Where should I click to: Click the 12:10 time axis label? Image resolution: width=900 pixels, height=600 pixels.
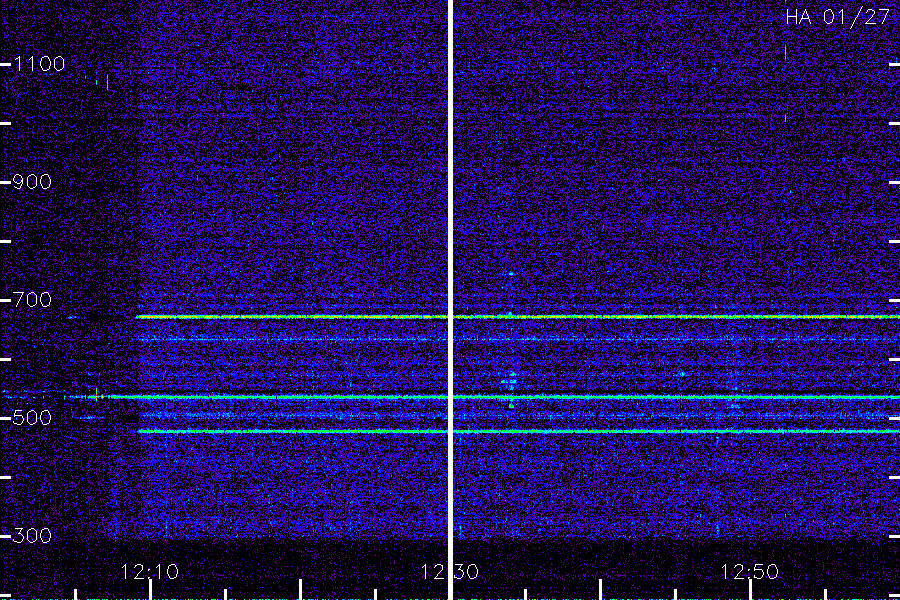click(150, 572)
